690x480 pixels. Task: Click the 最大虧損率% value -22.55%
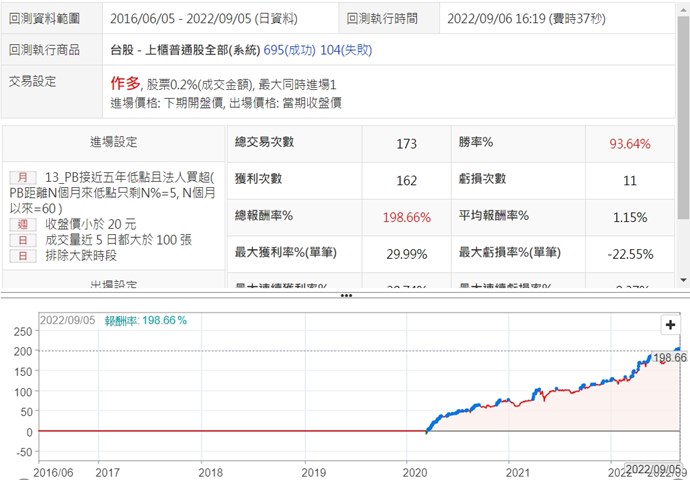tap(630, 254)
